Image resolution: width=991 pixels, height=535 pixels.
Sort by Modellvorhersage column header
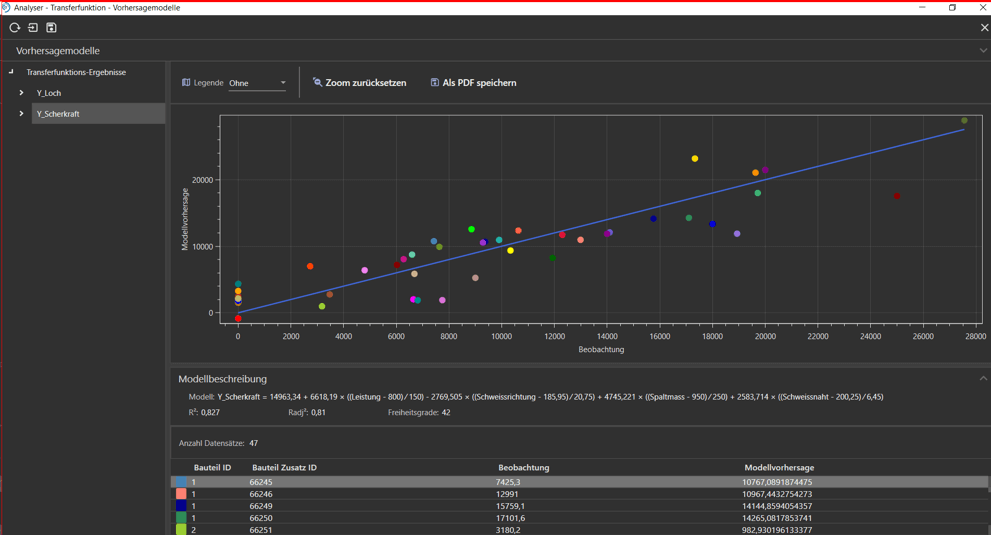[x=779, y=468]
